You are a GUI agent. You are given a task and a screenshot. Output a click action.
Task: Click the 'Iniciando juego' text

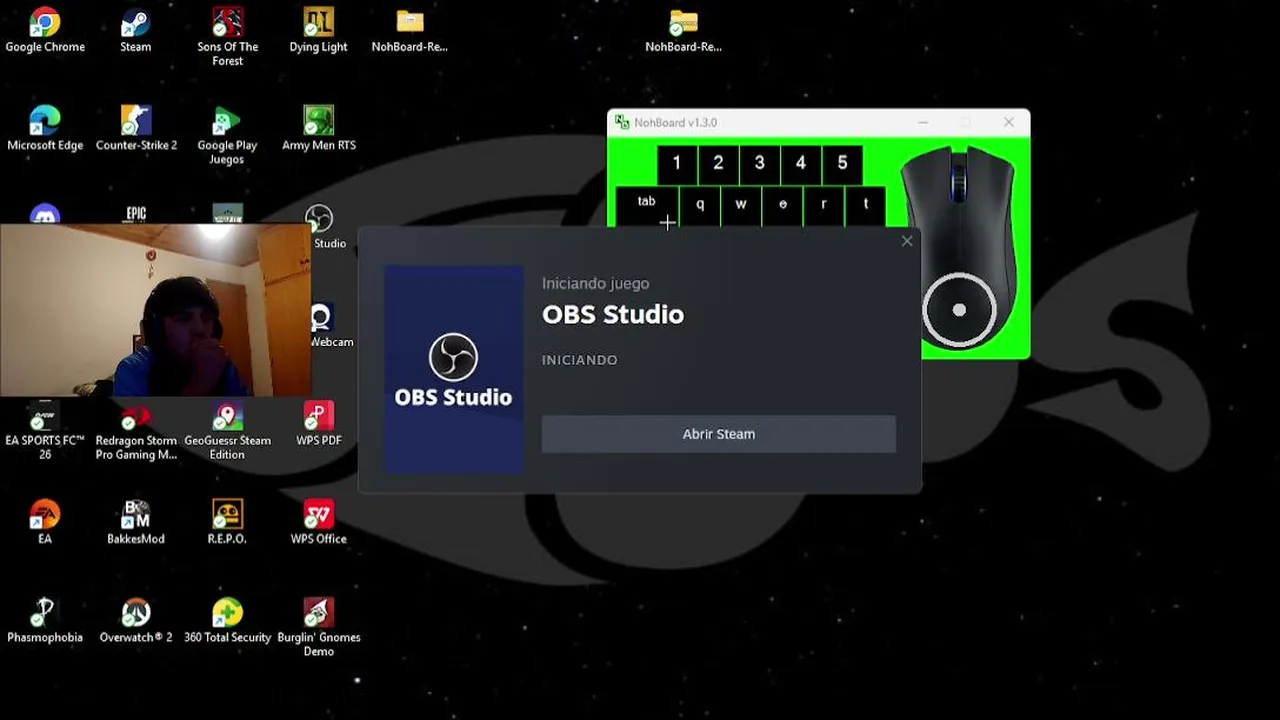pos(595,283)
